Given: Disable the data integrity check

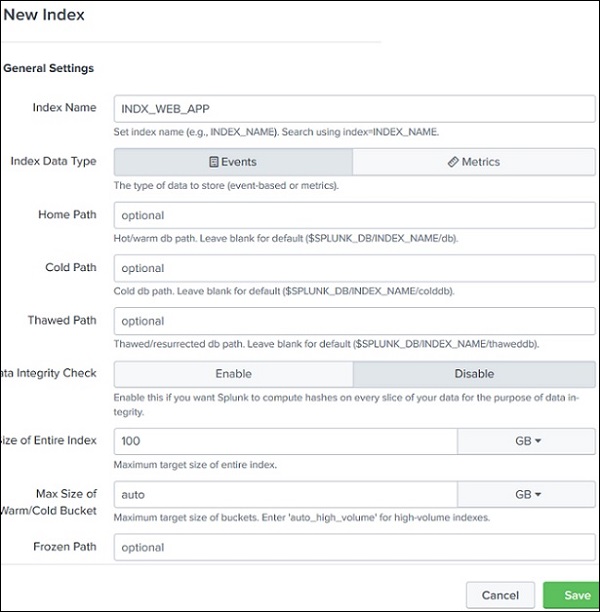Looking at the screenshot, I should [474, 374].
